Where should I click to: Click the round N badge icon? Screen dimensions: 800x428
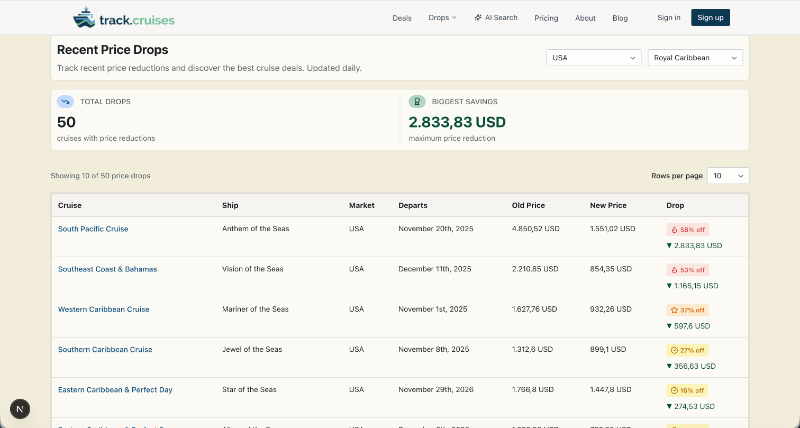[x=20, y=408]
